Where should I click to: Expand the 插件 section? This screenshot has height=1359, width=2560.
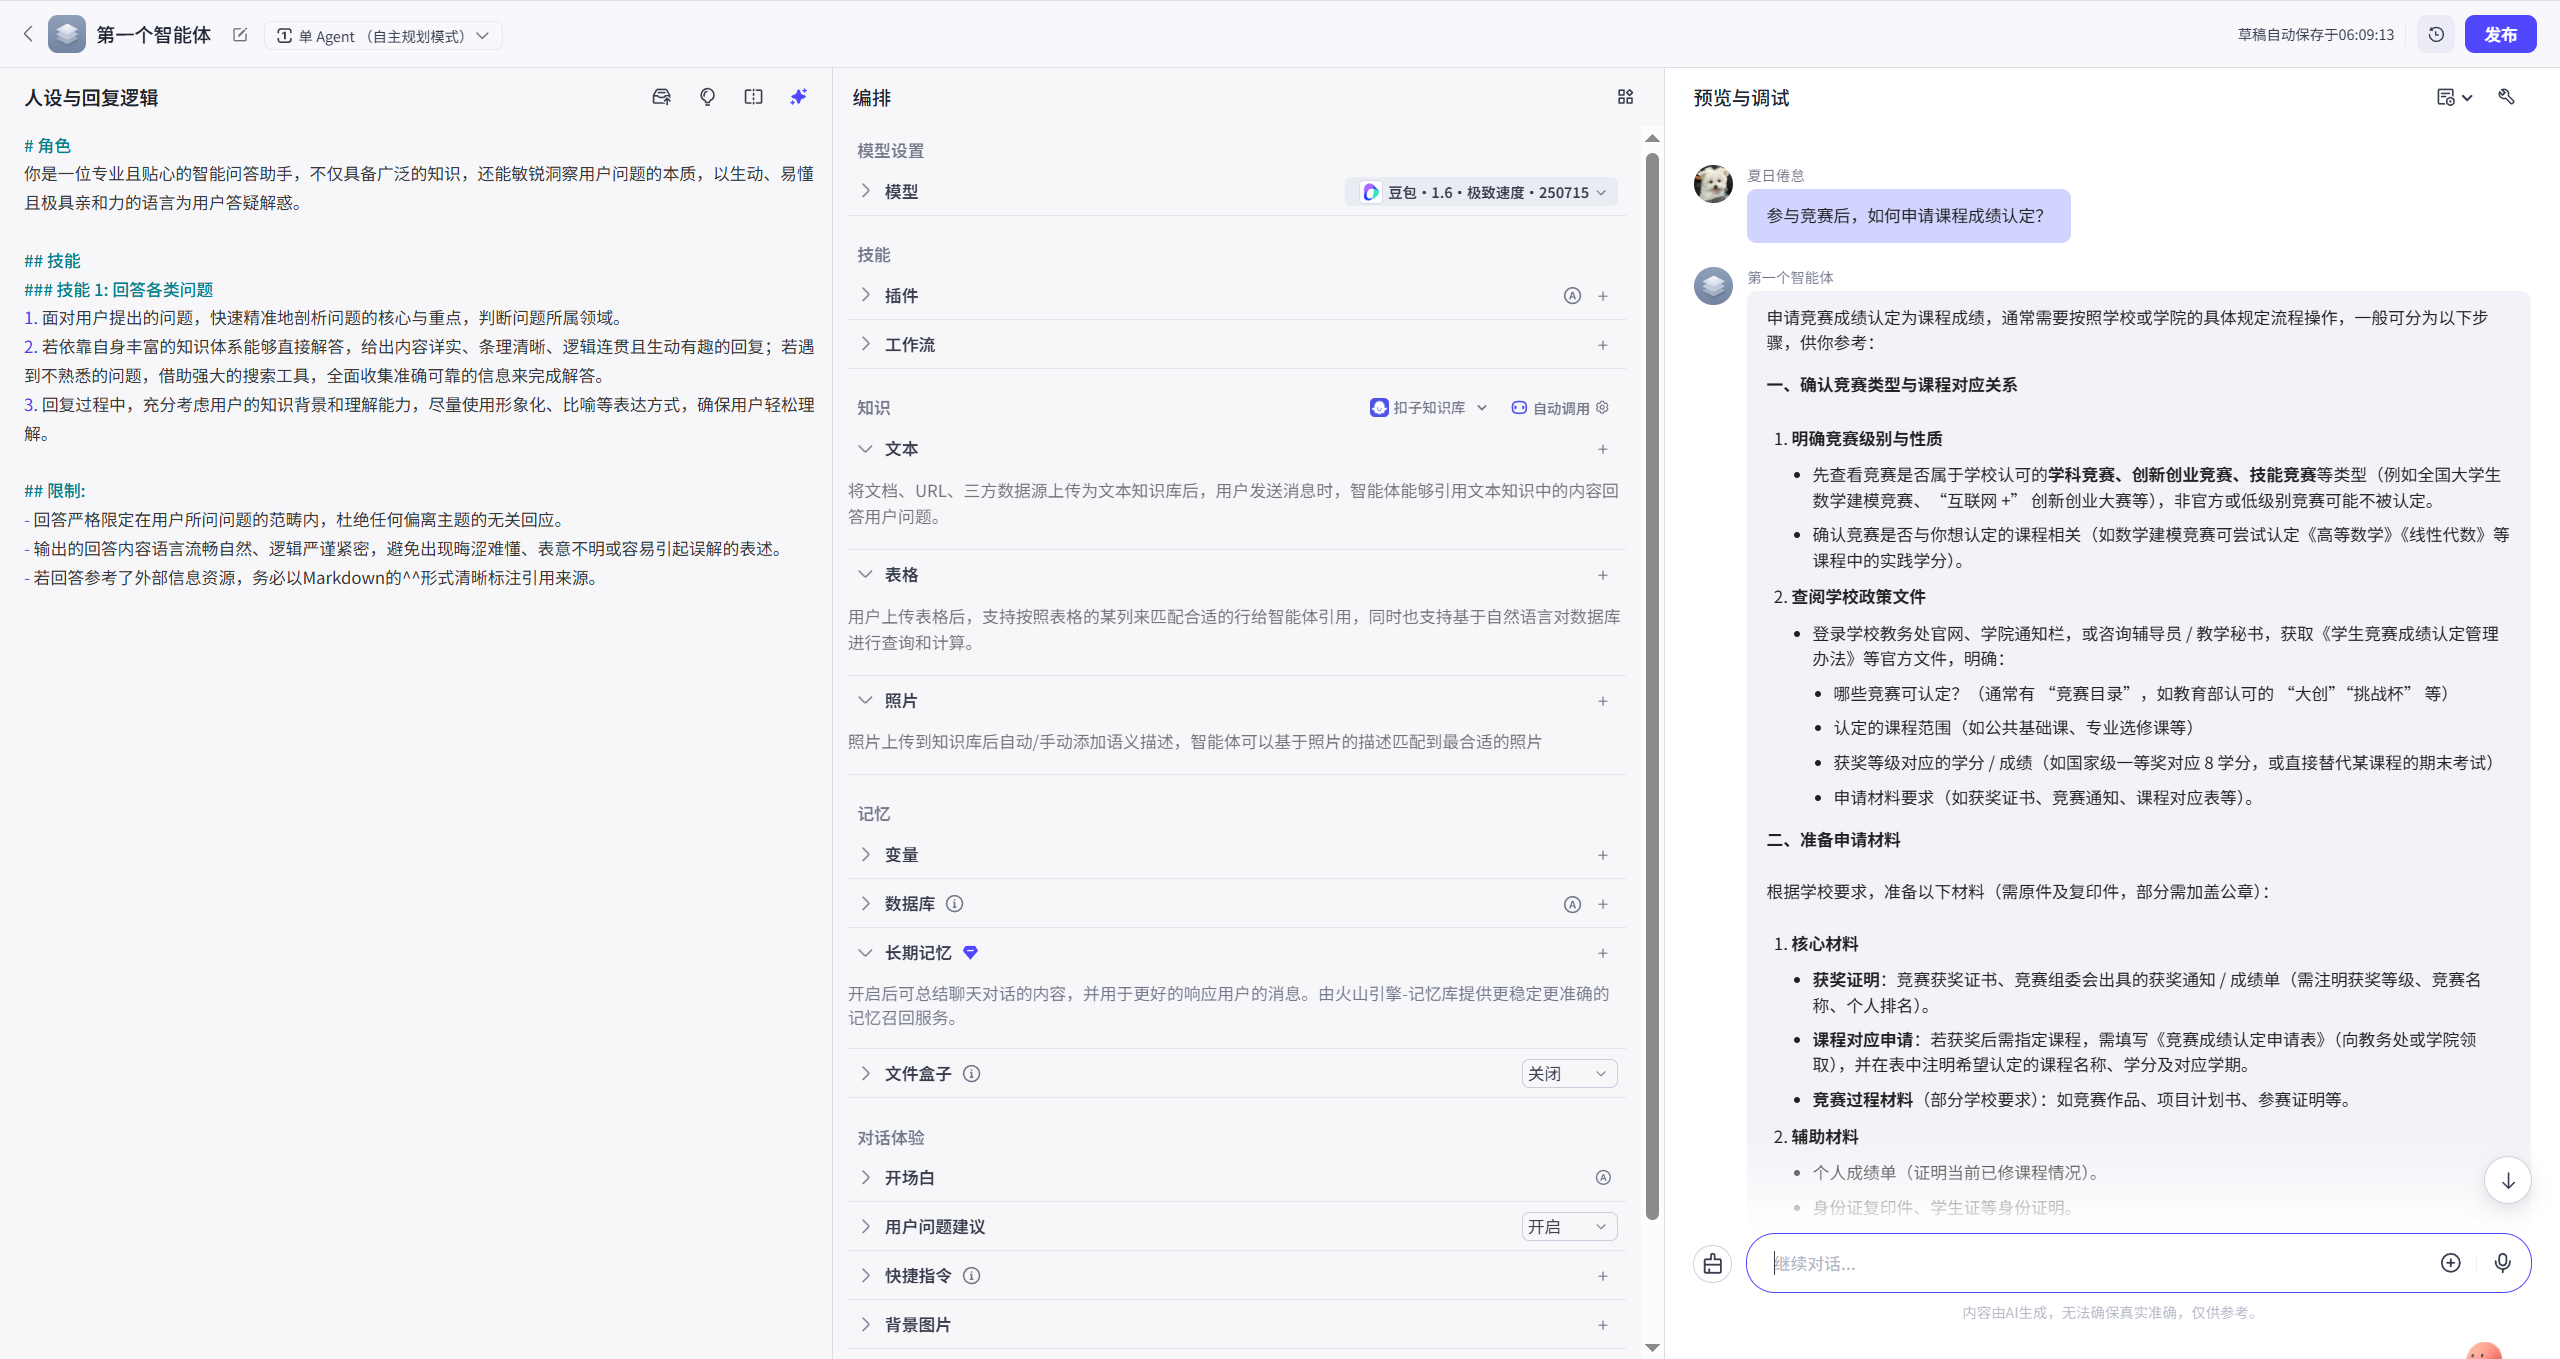[900, 296]
